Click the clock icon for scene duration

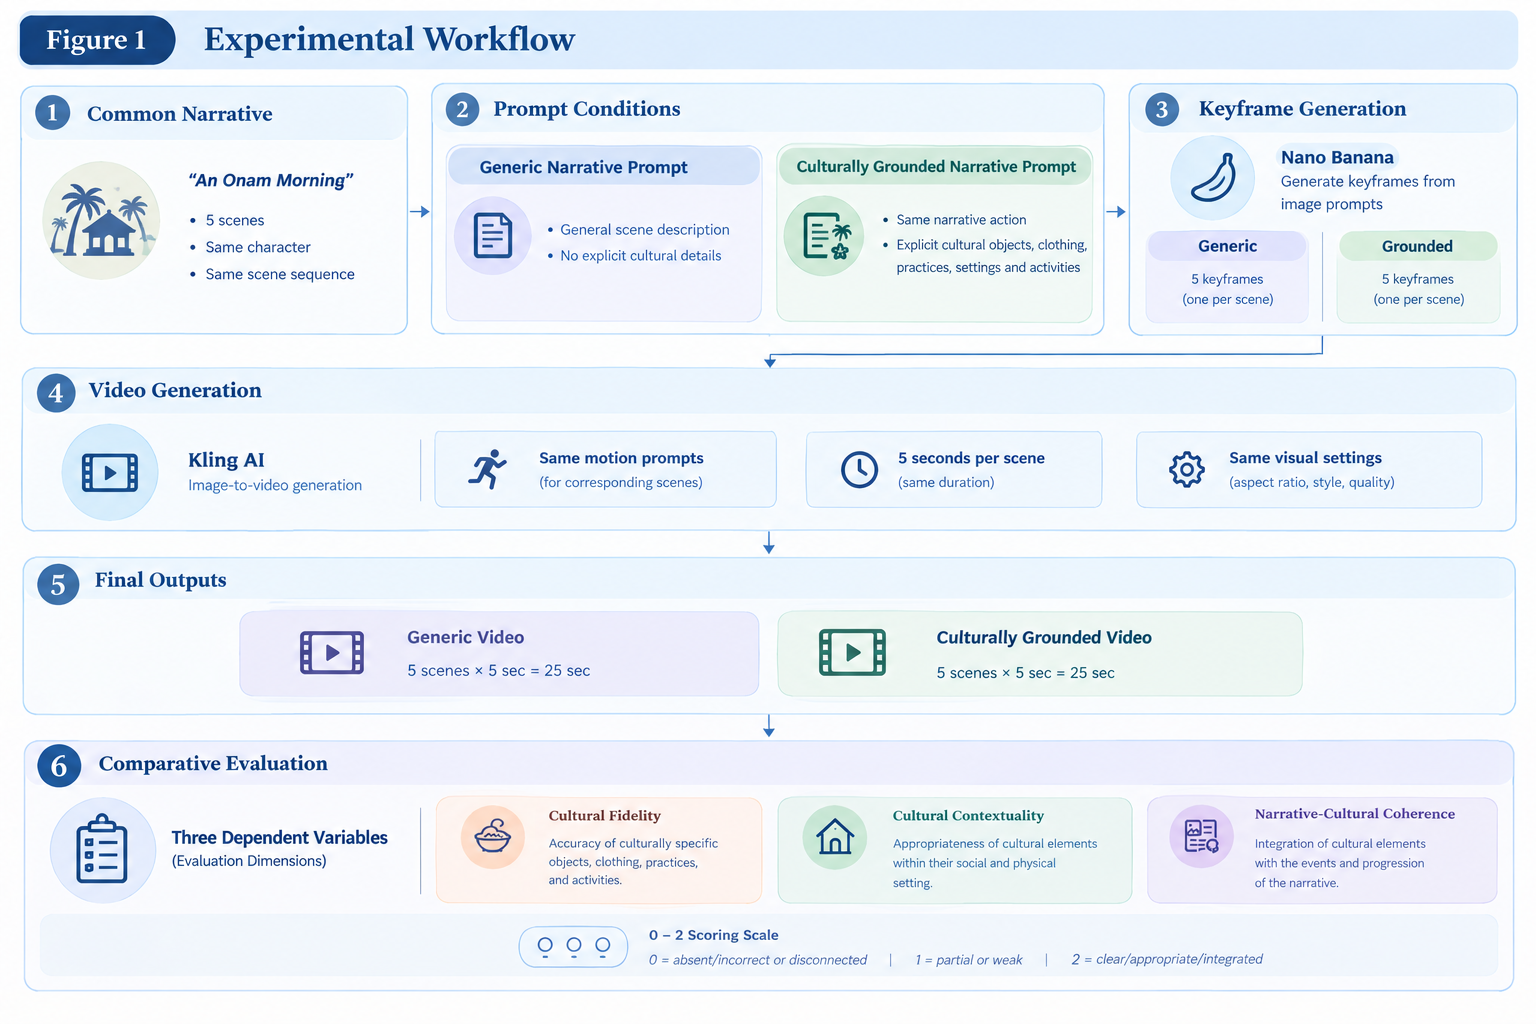point(859,469)
